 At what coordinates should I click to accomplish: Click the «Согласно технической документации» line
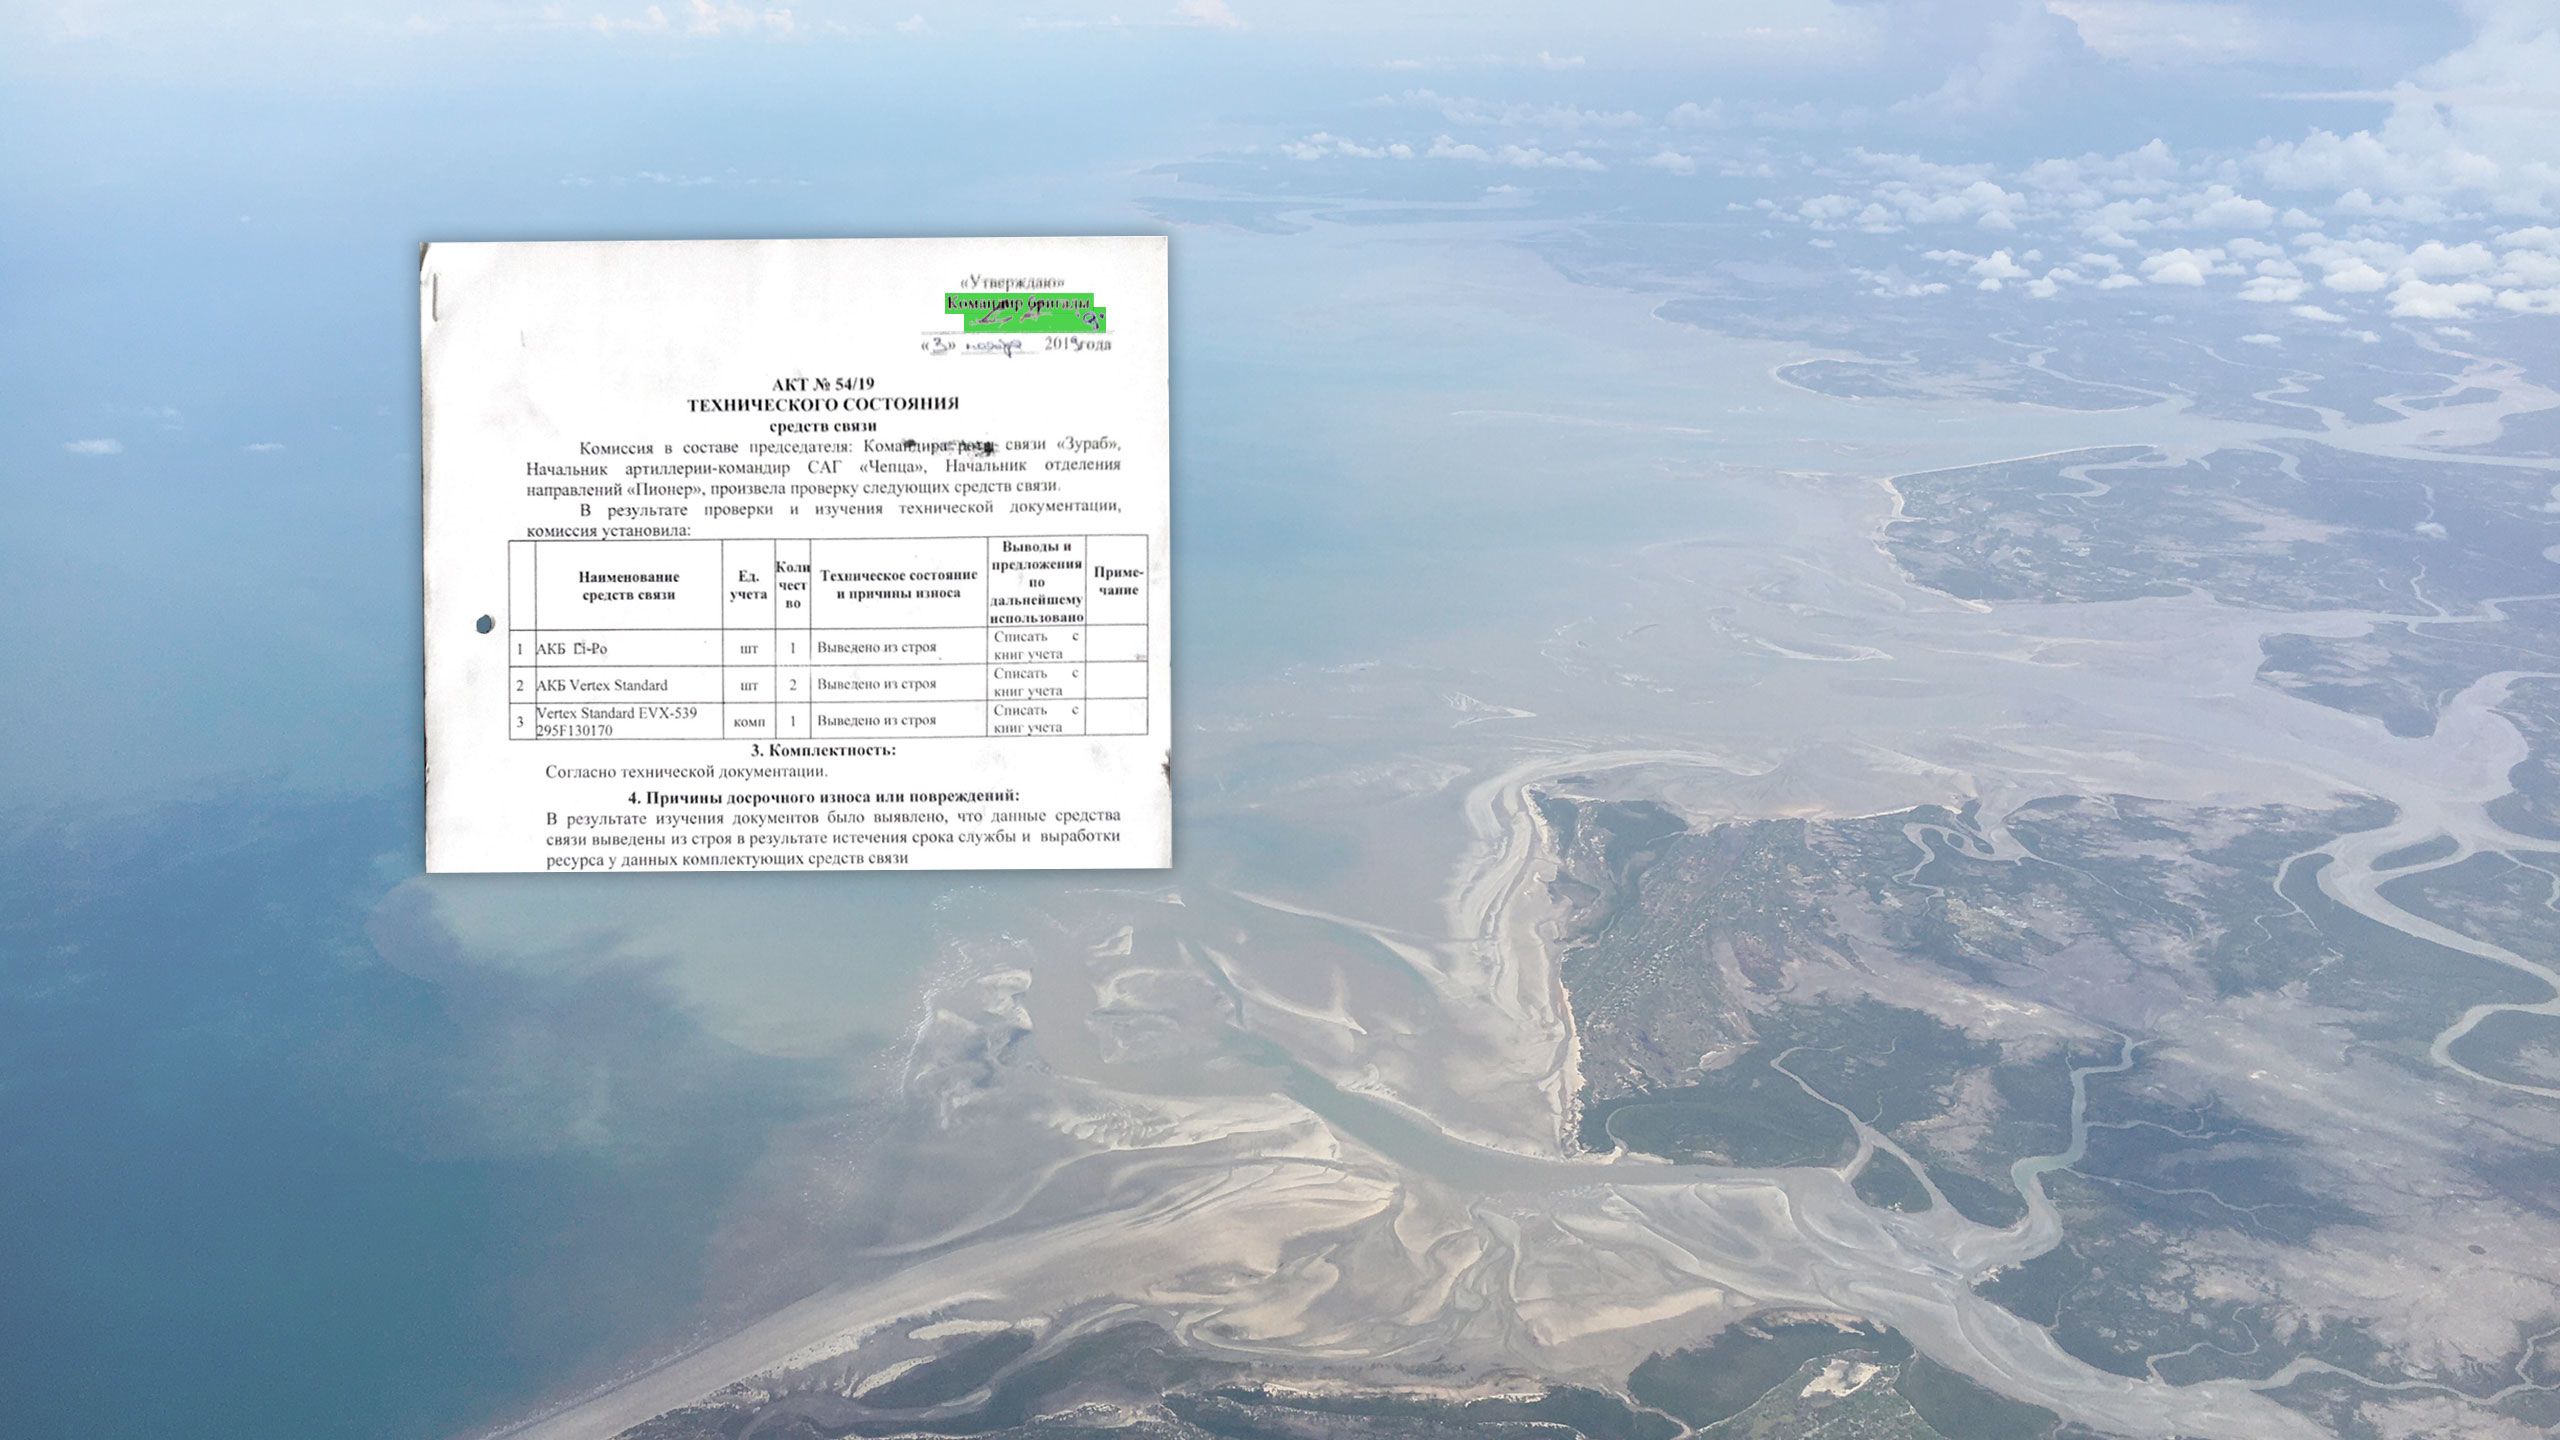coord(686,771)
